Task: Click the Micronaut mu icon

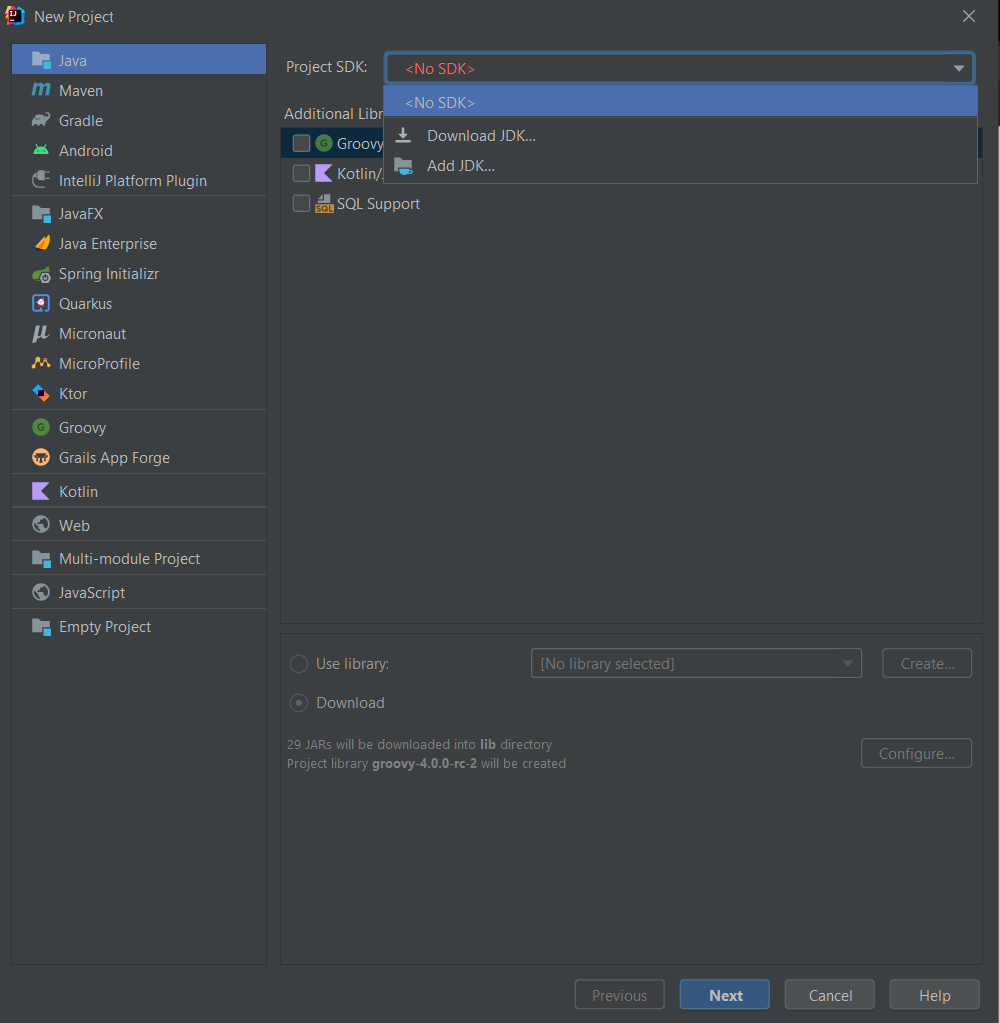Action: point(41,333)
